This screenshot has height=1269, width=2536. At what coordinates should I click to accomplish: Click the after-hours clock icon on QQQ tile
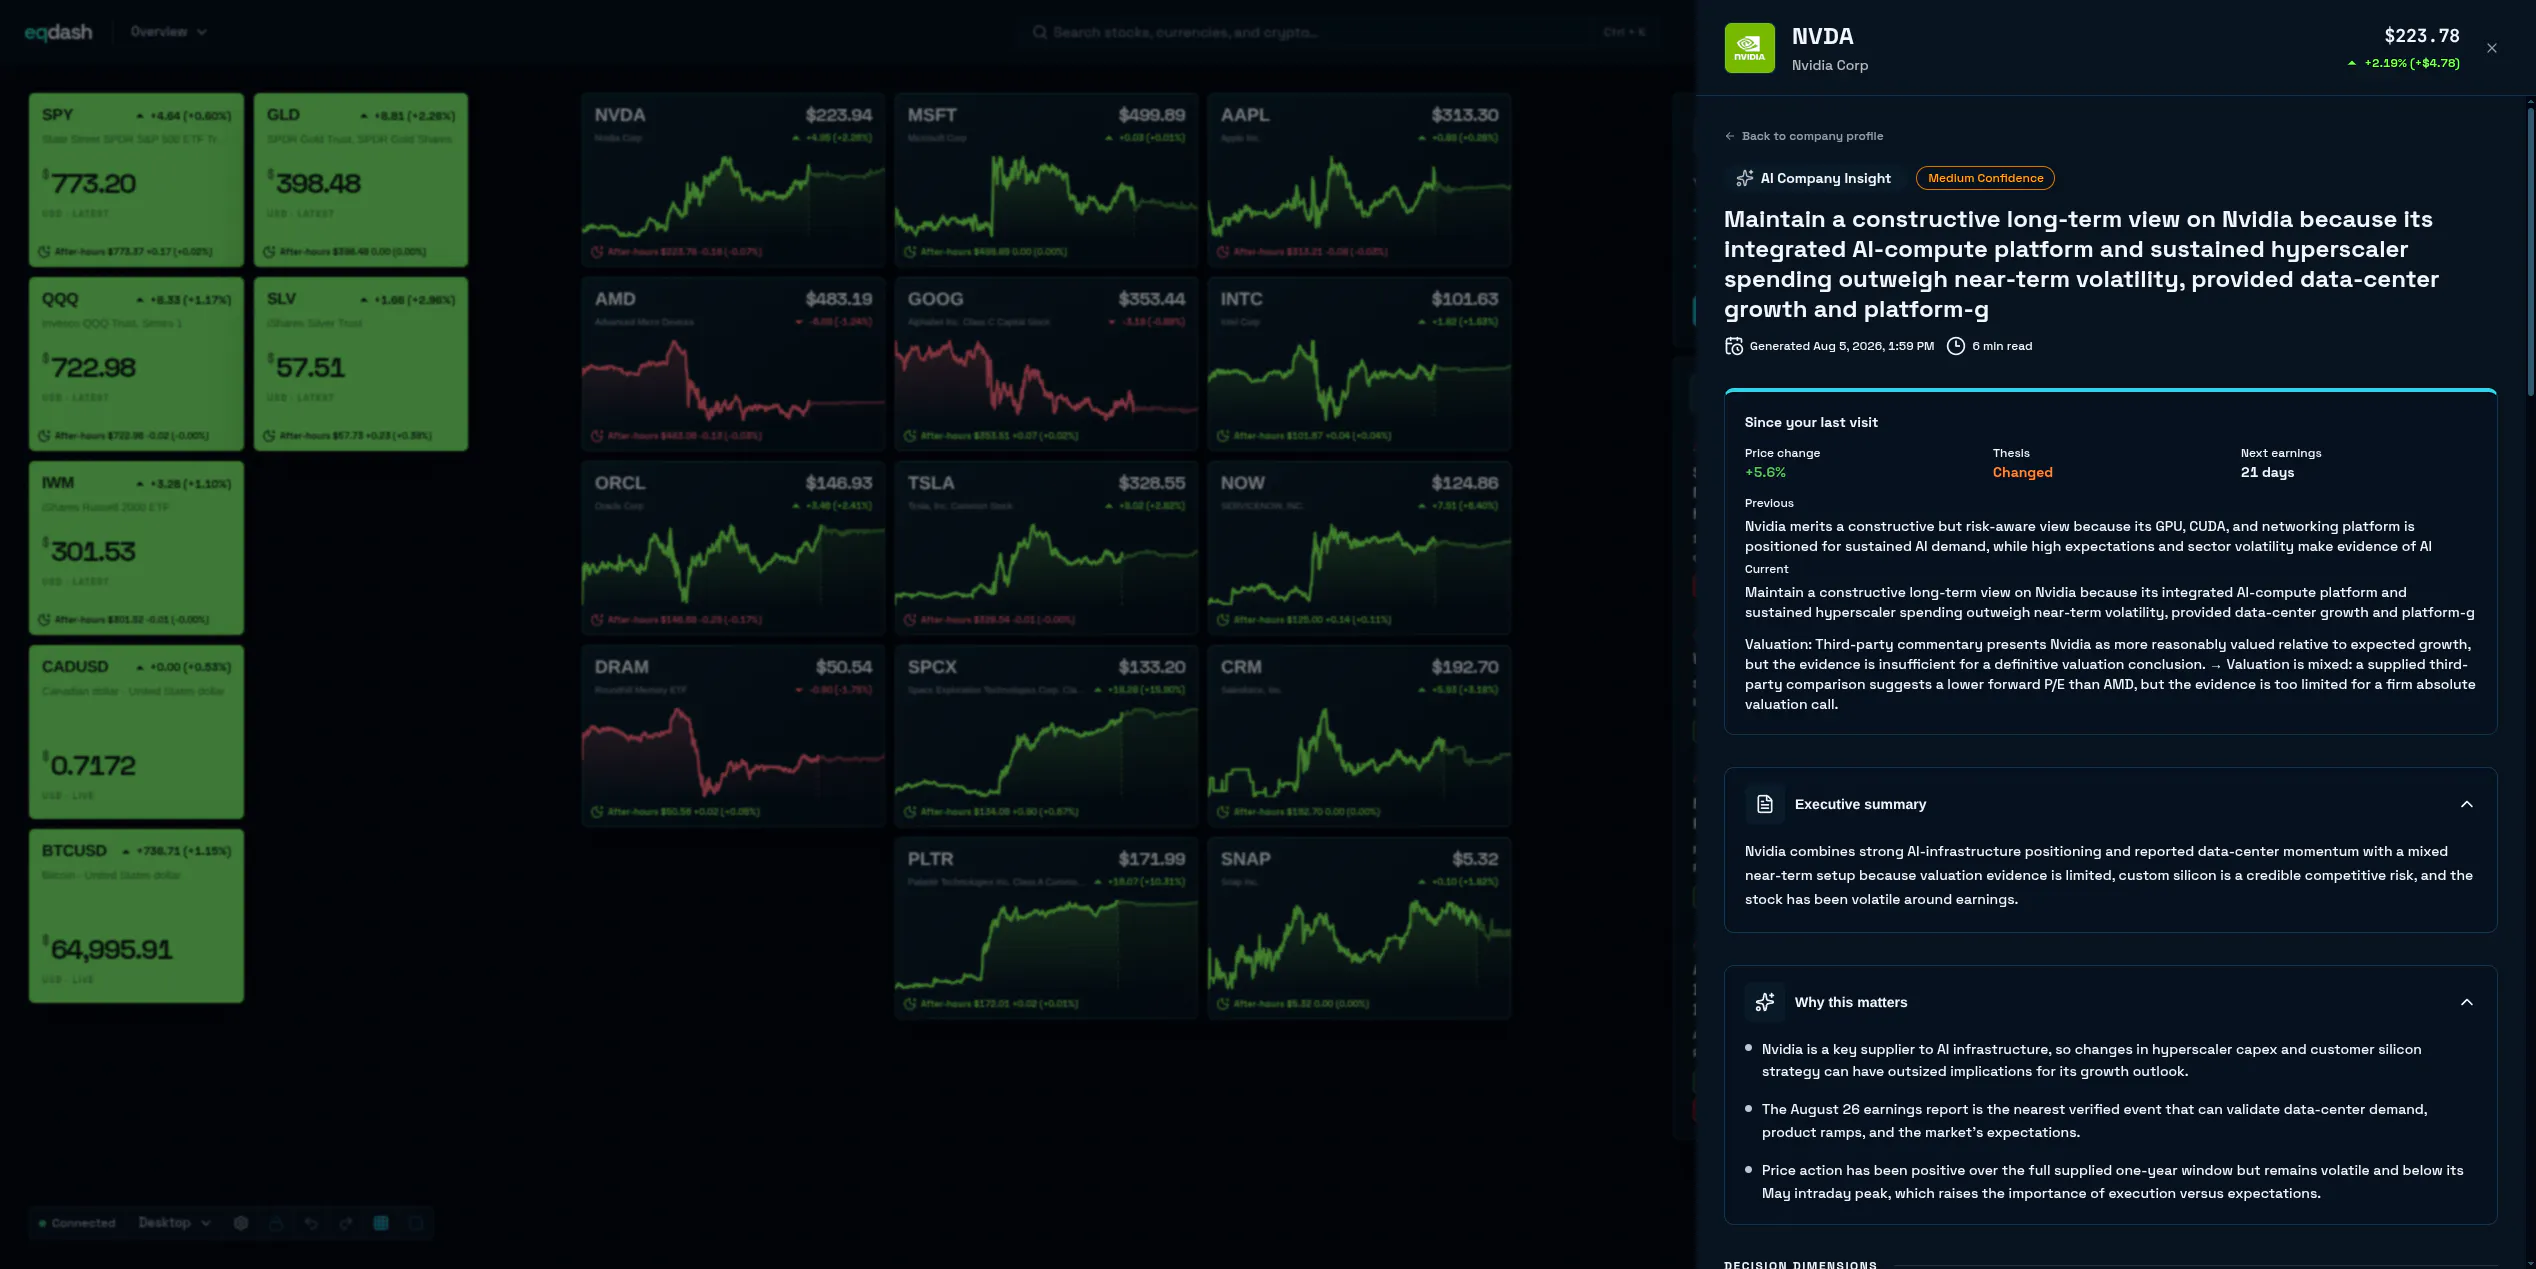point(44,436)
